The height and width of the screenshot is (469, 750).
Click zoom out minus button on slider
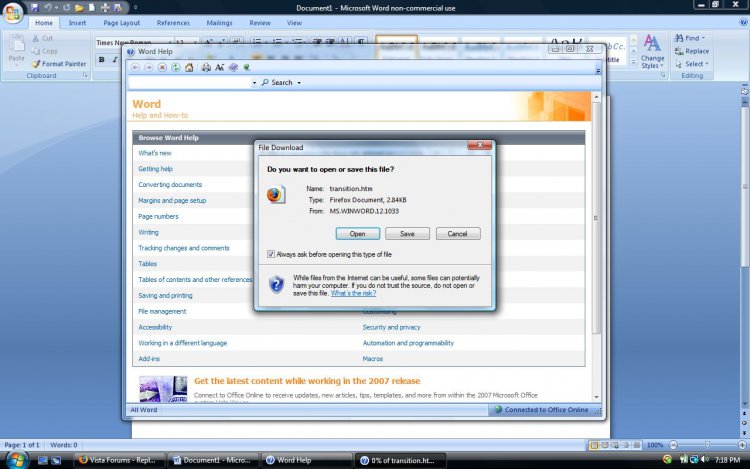click(673, 445)
